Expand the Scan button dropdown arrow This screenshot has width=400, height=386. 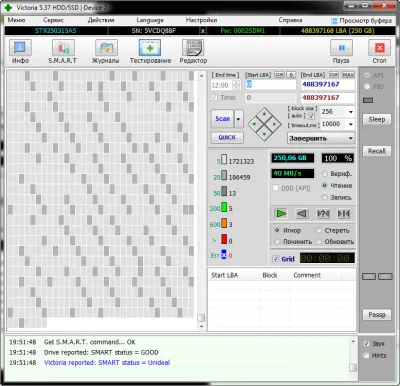point(239,119)
